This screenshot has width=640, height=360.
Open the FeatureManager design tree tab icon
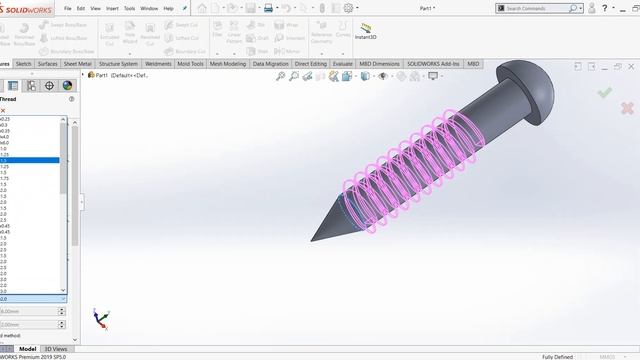[x=13, y=86]
